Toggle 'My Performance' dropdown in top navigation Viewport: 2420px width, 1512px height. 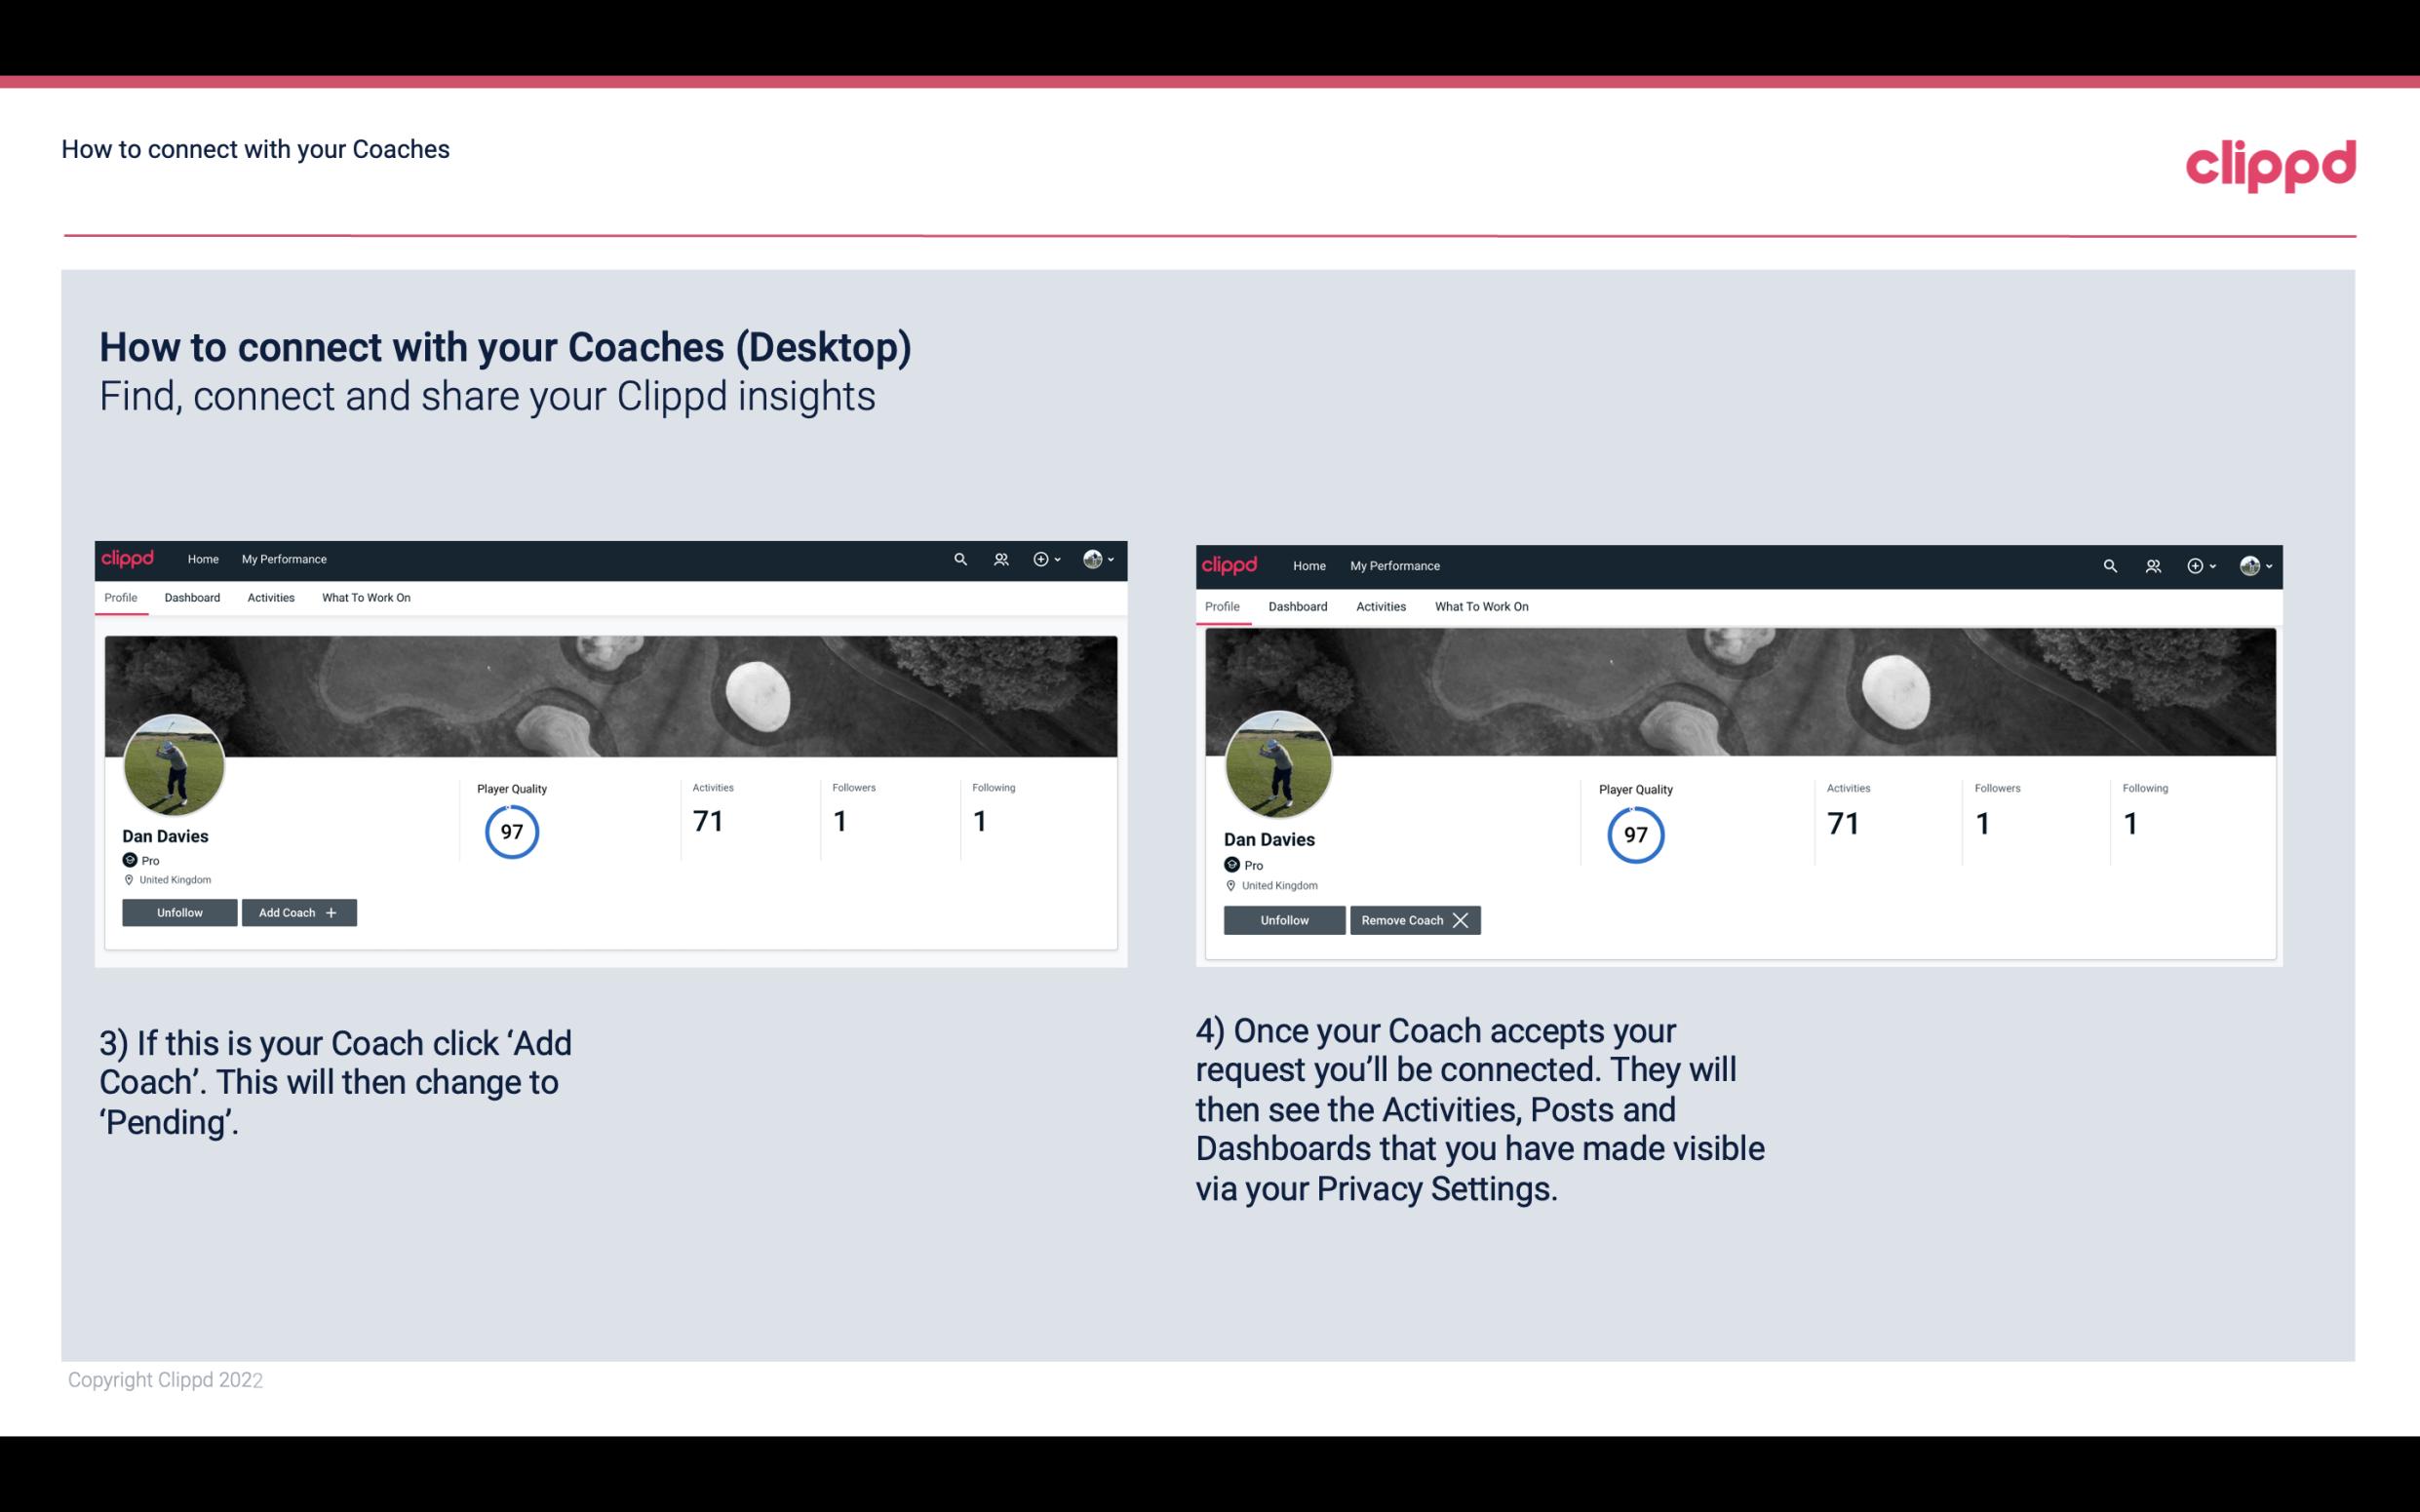click(x=284, y=558)
